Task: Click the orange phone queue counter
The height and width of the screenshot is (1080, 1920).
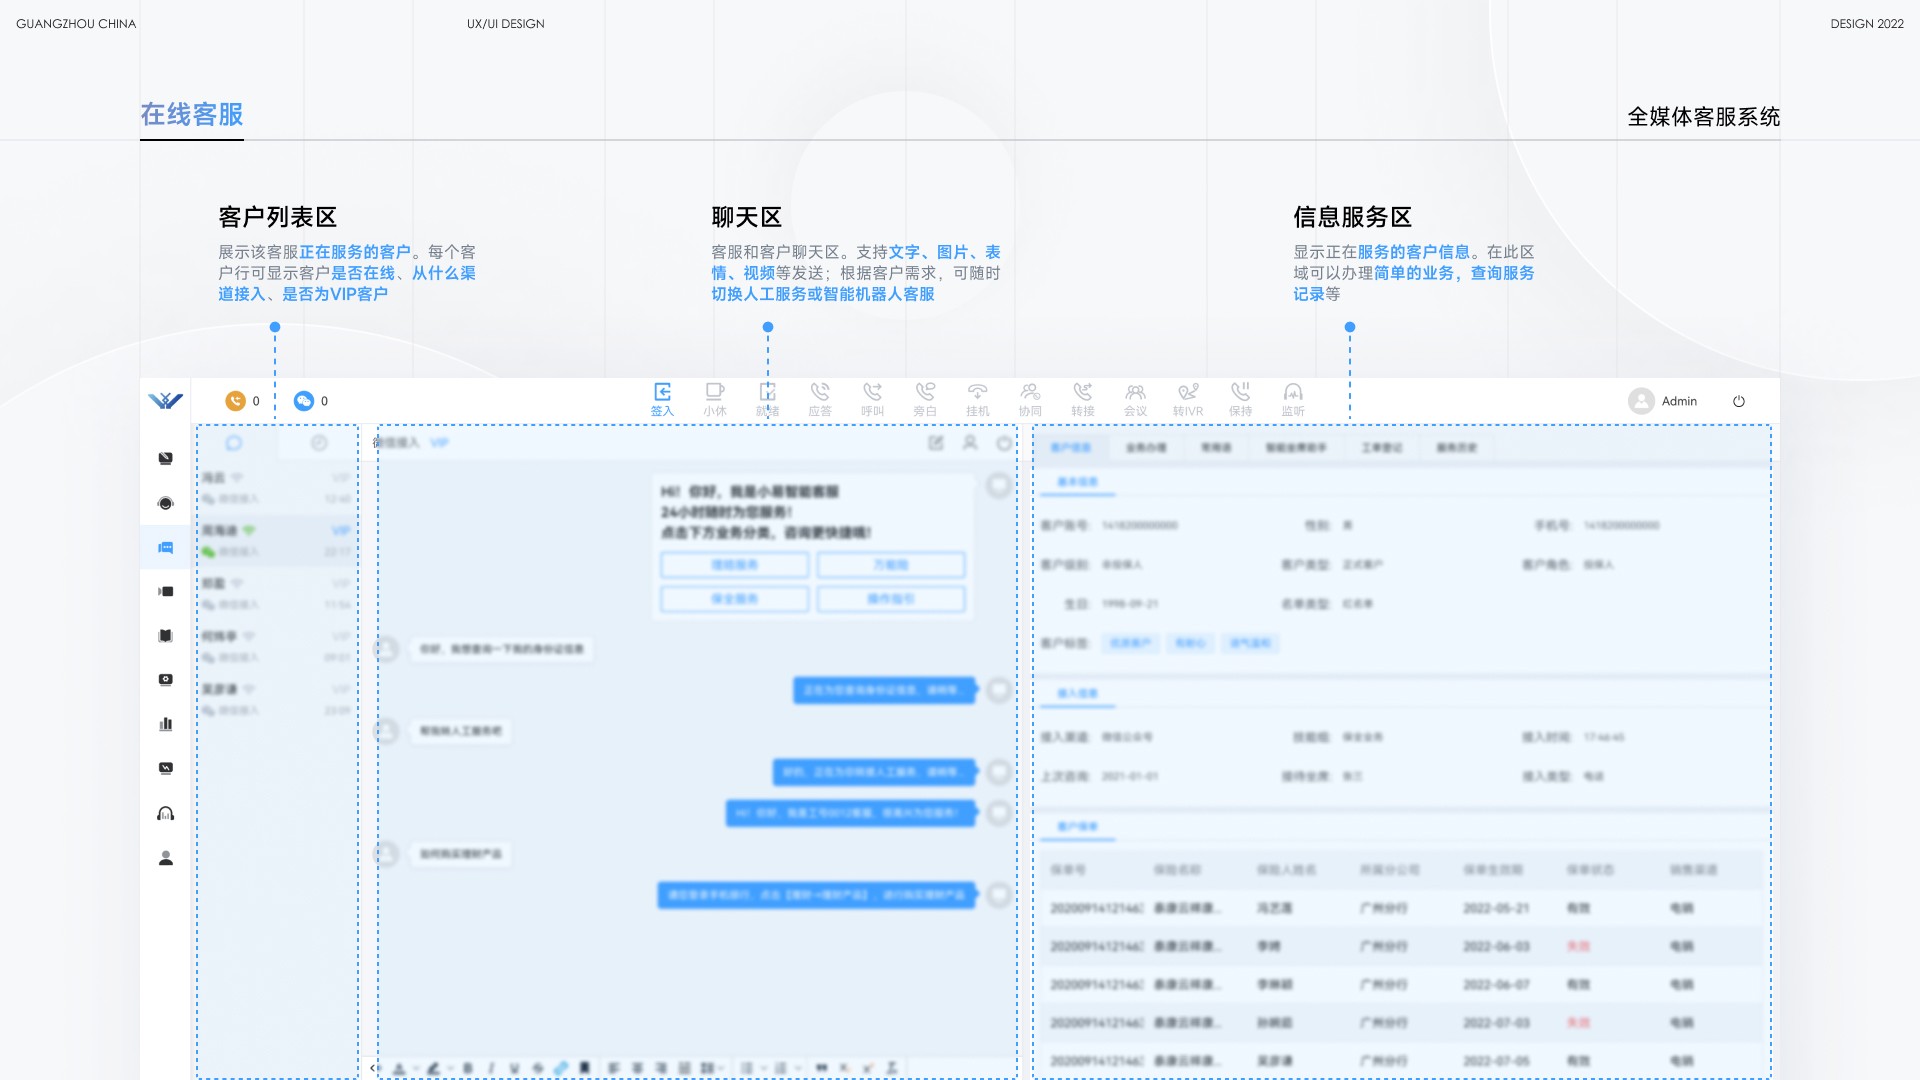Action: tap(236, 401)
